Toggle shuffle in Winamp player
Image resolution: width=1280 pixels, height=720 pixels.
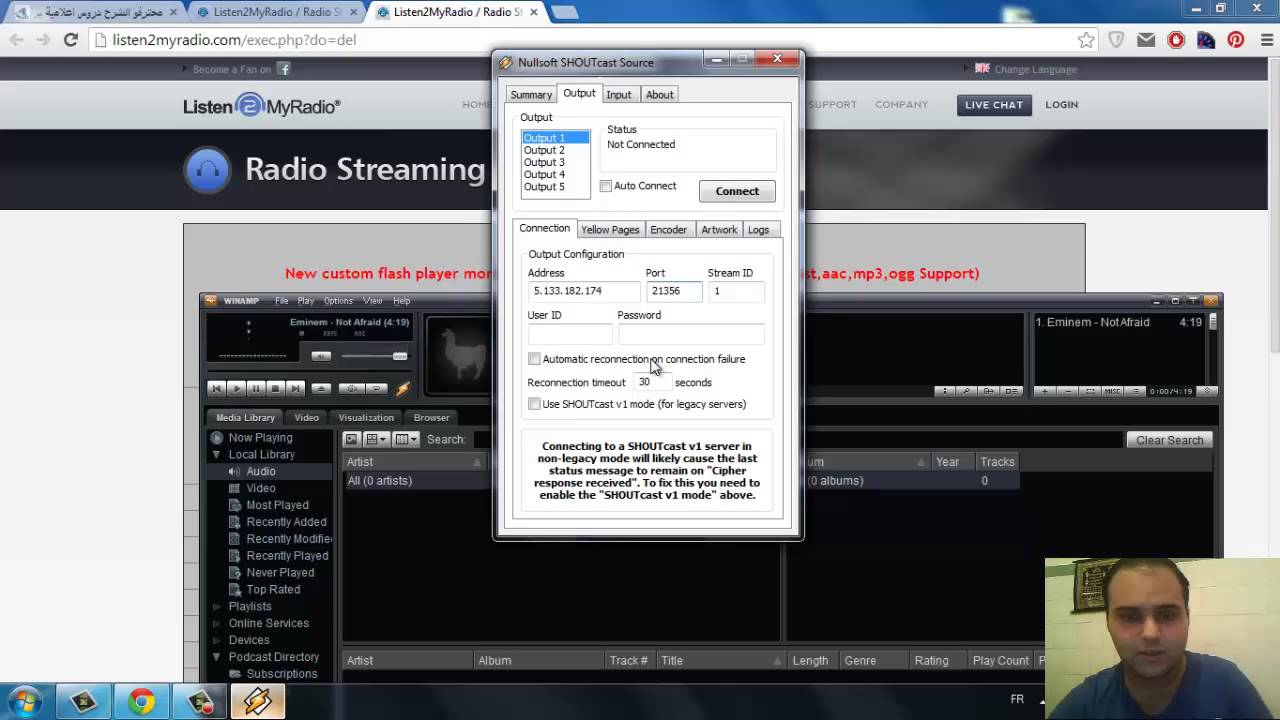[351, 388]
